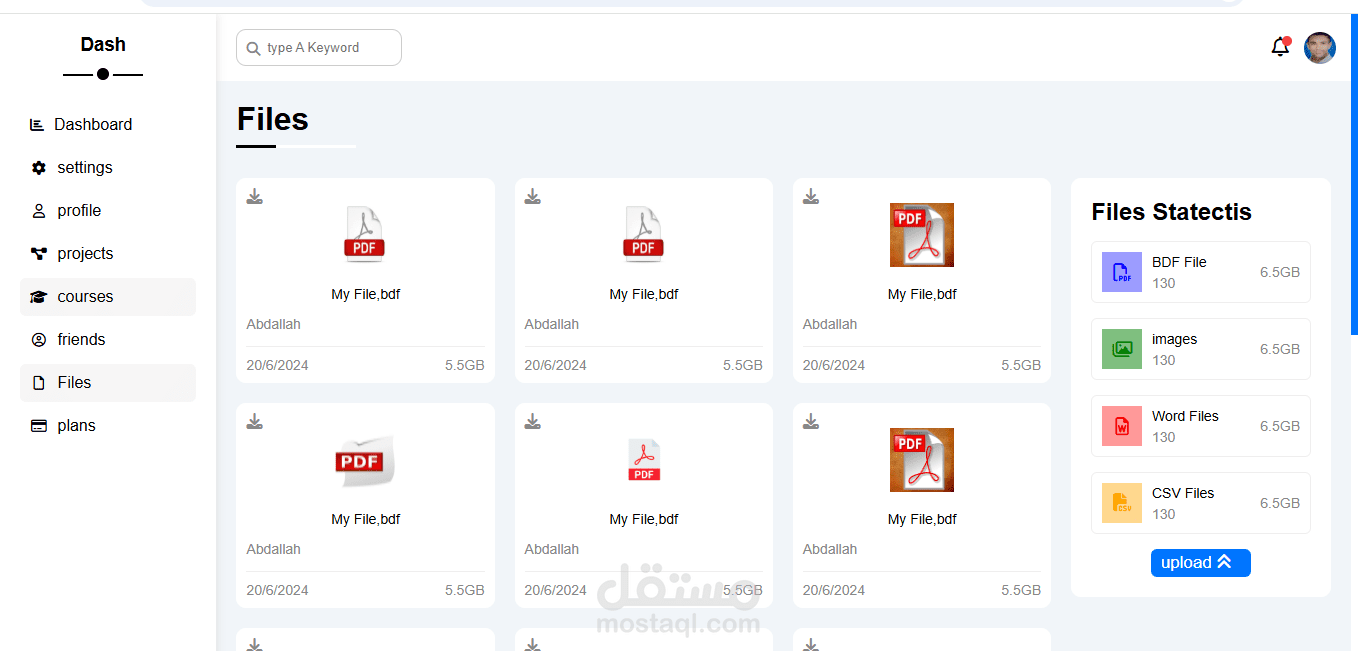The image size is (1358, 651).
Task: Click the green images icon
Action: coord(1122,349)
